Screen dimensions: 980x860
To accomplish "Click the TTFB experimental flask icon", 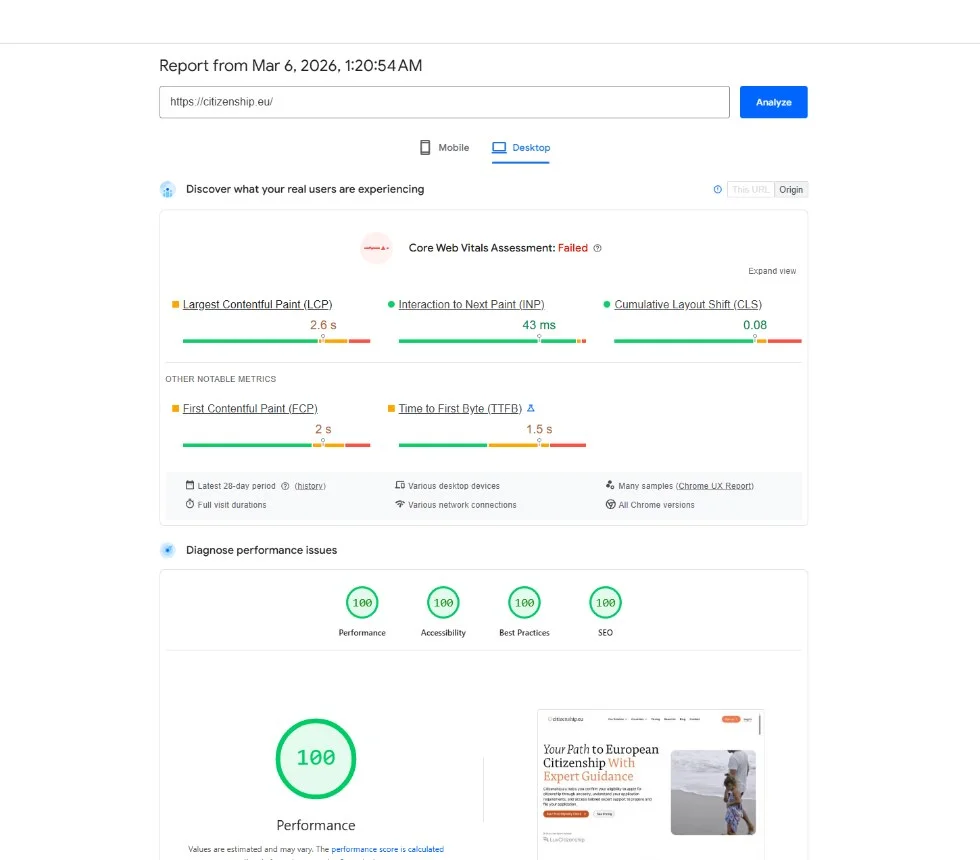I will click(531, 408).
